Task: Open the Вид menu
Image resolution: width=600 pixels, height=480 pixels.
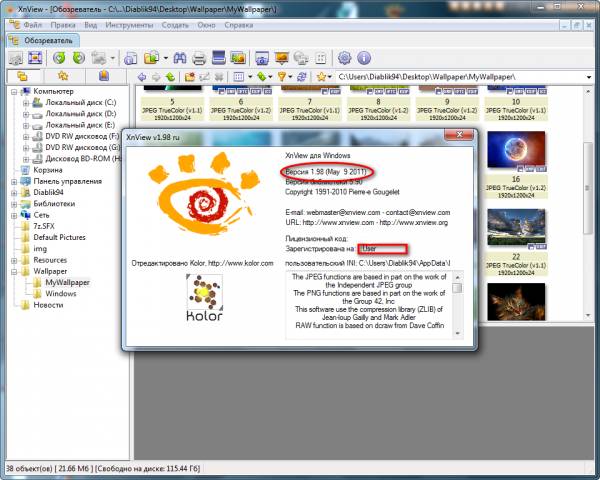Action: (91, 25)
